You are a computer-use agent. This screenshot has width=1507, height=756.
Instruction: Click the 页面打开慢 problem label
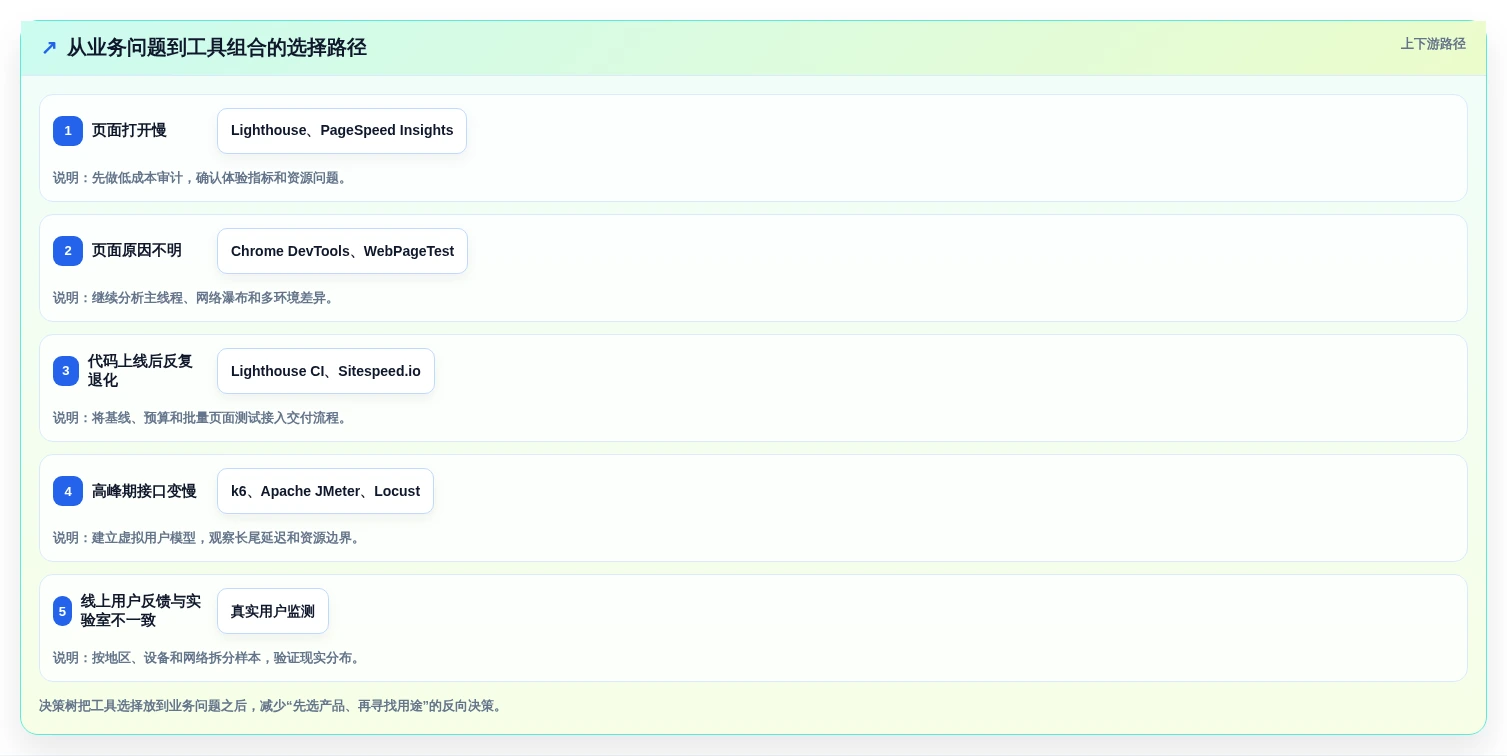tap(129, 131)
